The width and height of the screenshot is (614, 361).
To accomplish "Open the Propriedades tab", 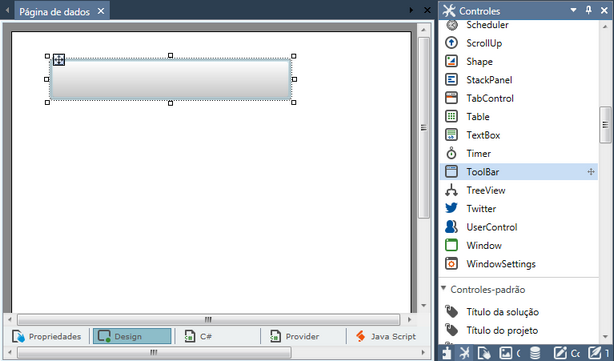I will (x=47, y=336).
